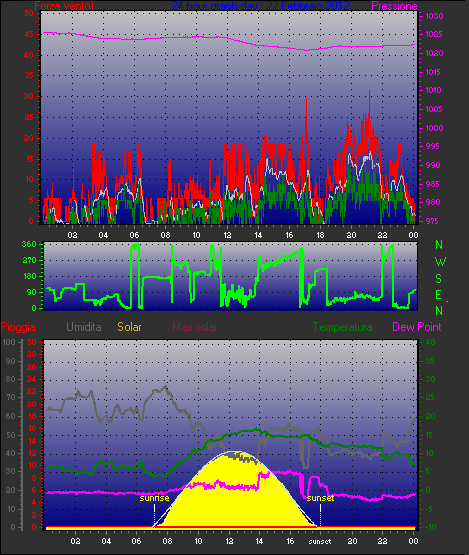The height and width of the screenshot is (555, 469).
Task: Click the 'Forza vento' label in red
Action: pos(64,6)
